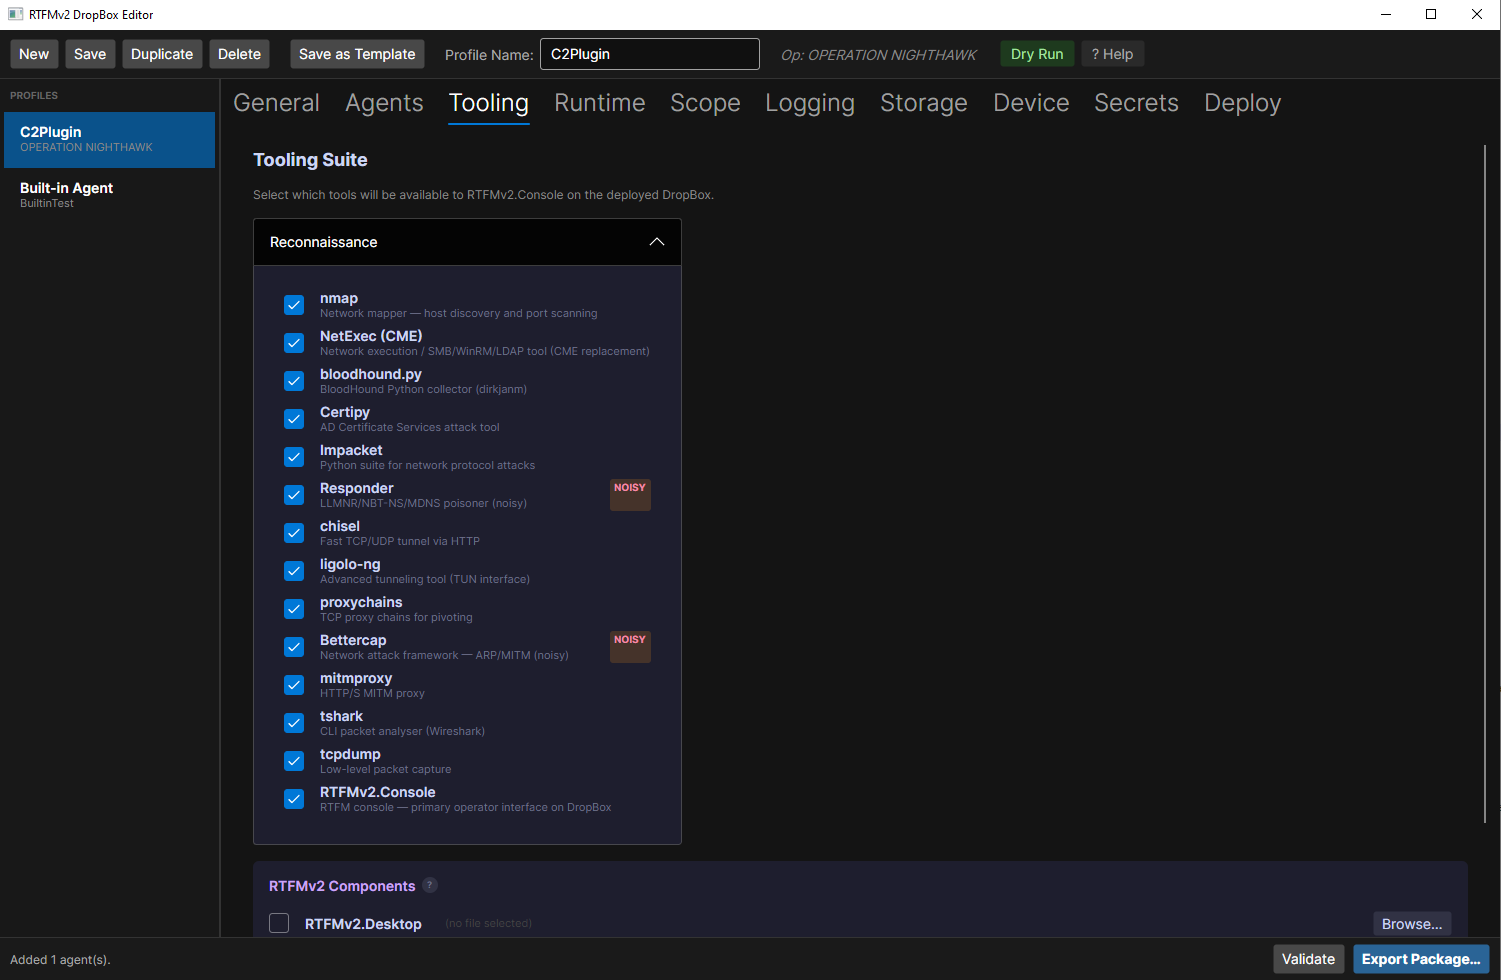Start a Dry Run
This screenshot has width=1501, height=980.
(x=1037, y=54)
